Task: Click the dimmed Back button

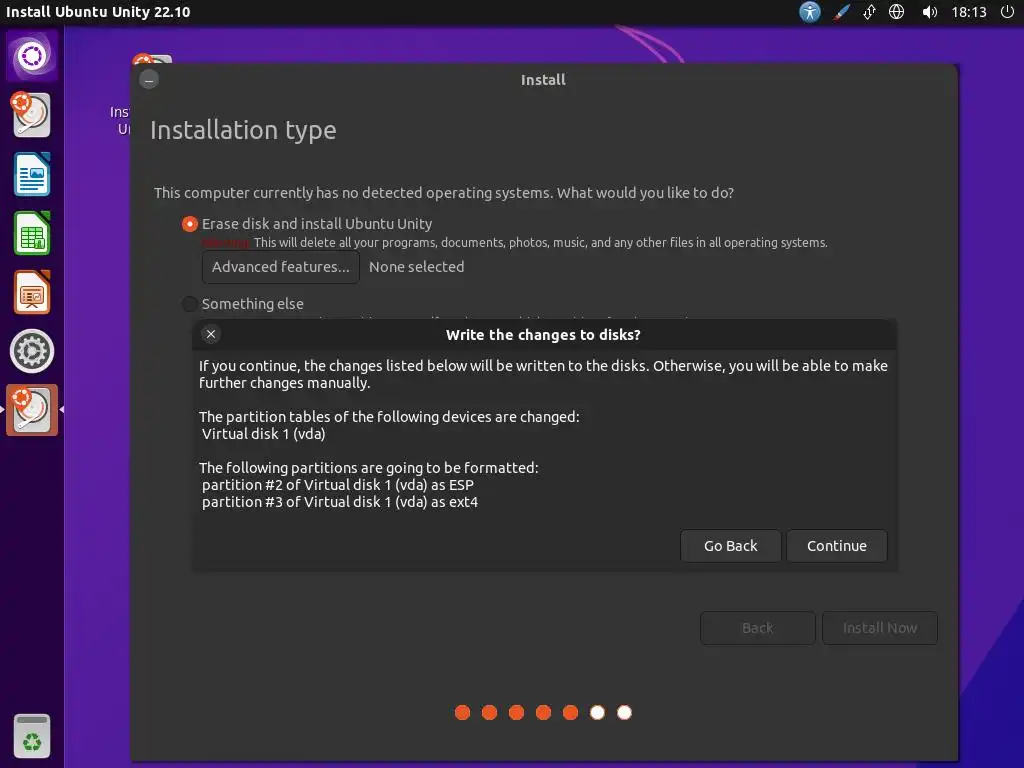Action: [x=758, y=628]
